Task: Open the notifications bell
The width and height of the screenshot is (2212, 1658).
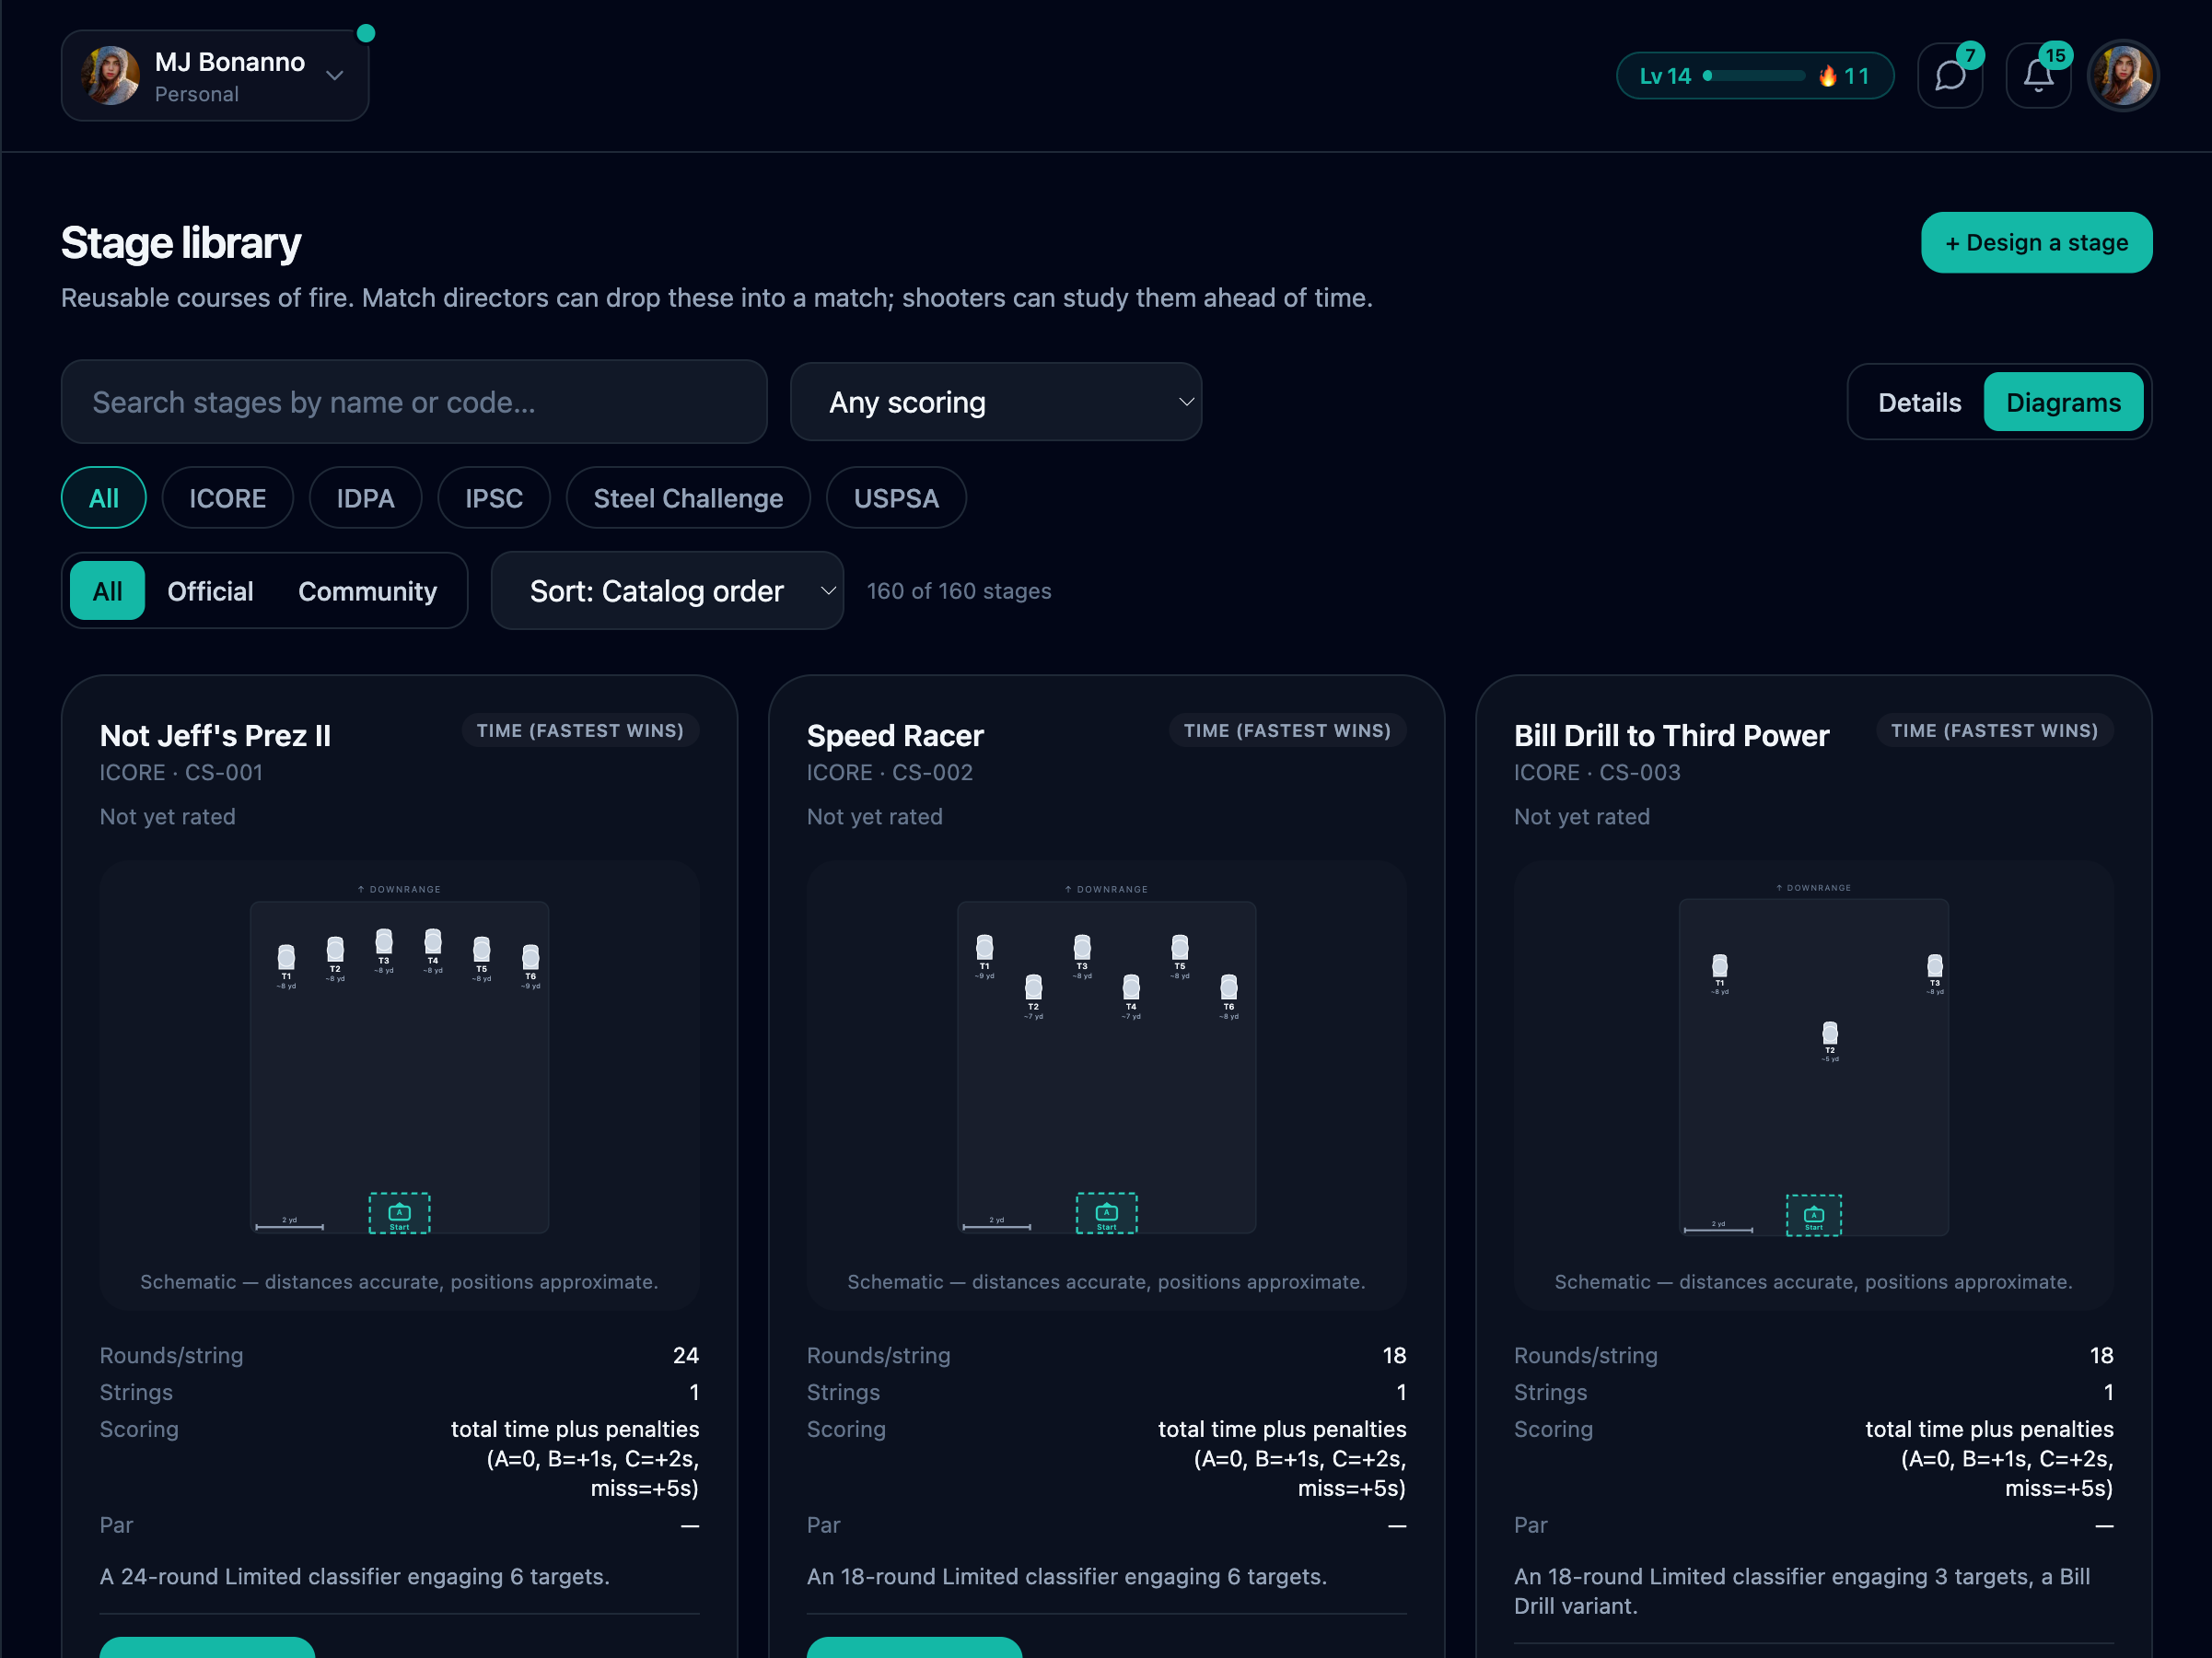Action: tap(2037, 76)
